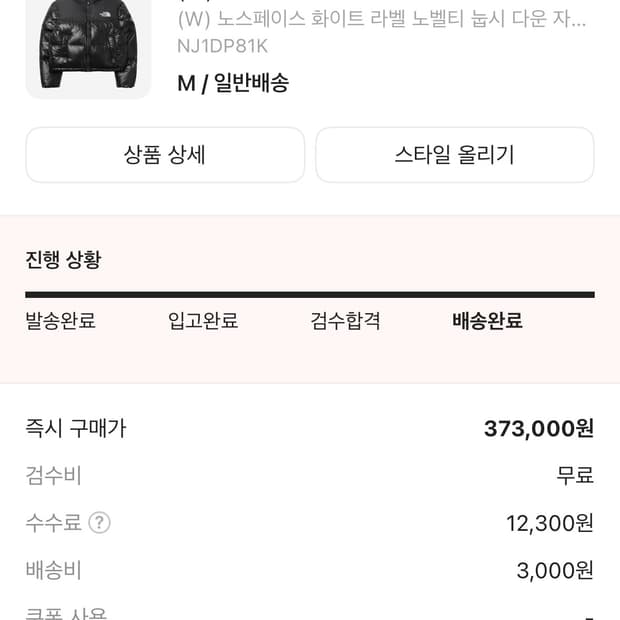The image size is (620, 620).
Task: Click the 검수합격 status step
Action: (345, 321)
